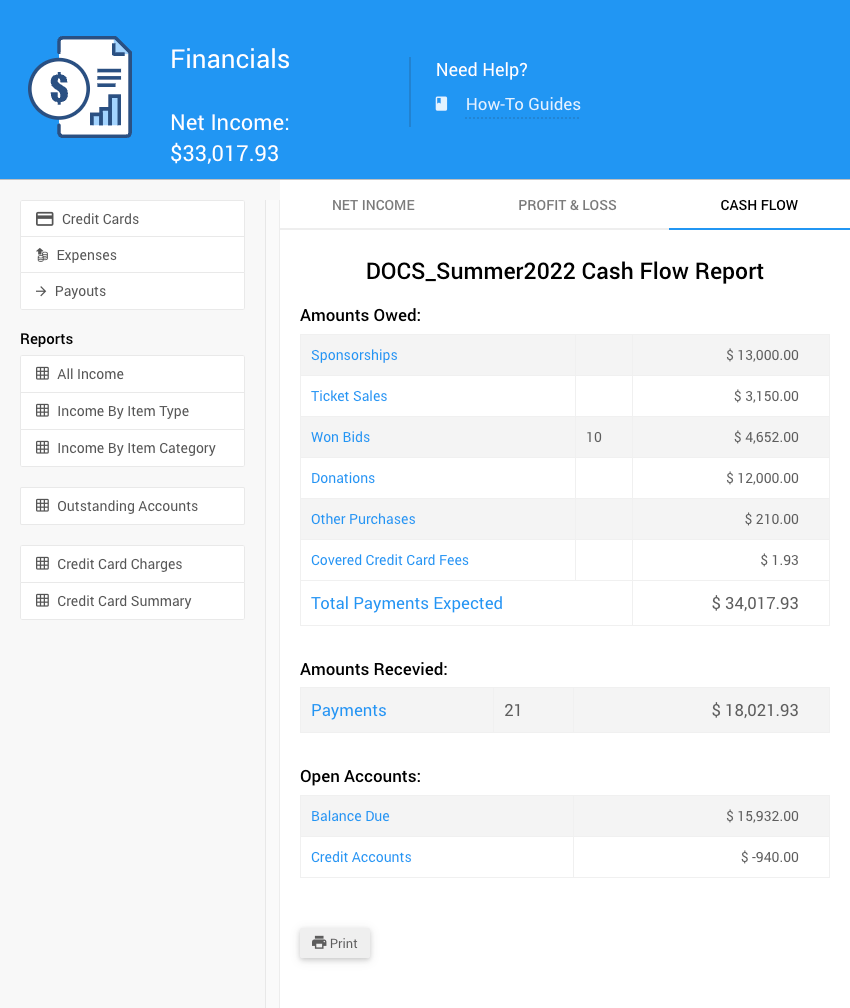Switch to the Profit & Loss tab
This screenshot has width=850, height=1008.
click(567, 205)
